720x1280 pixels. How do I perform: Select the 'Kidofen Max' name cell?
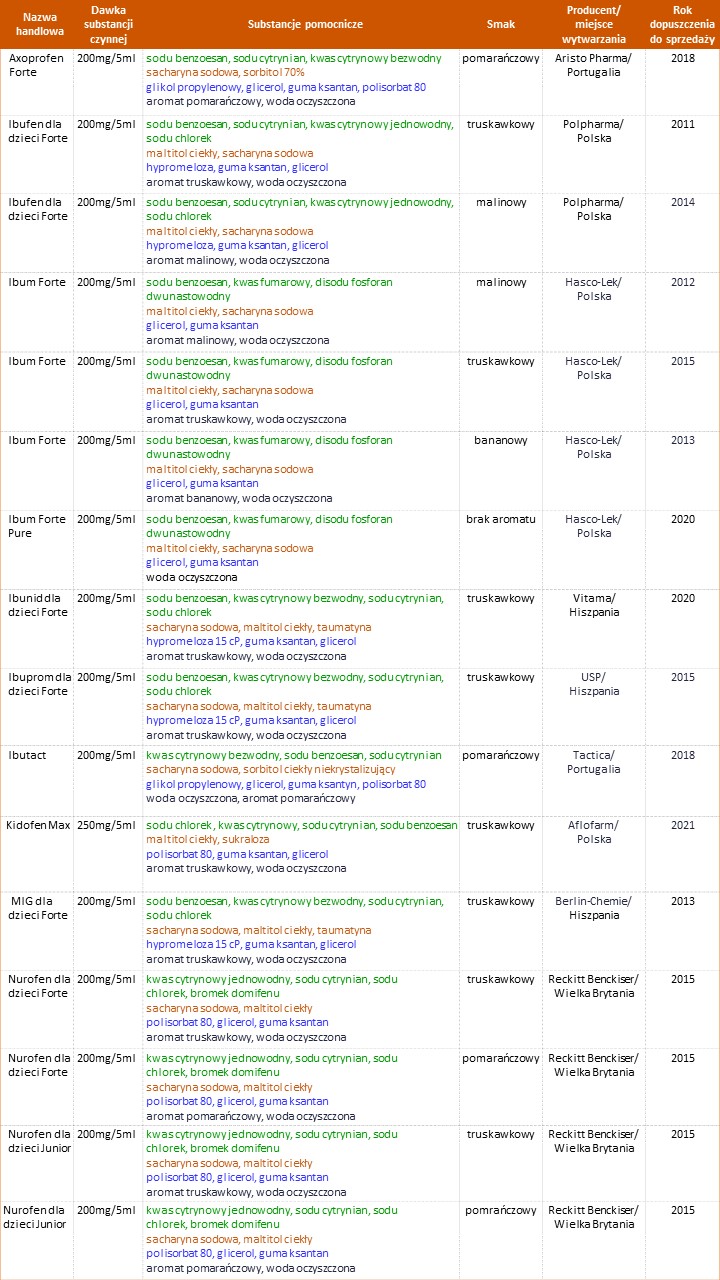(38, 825)
